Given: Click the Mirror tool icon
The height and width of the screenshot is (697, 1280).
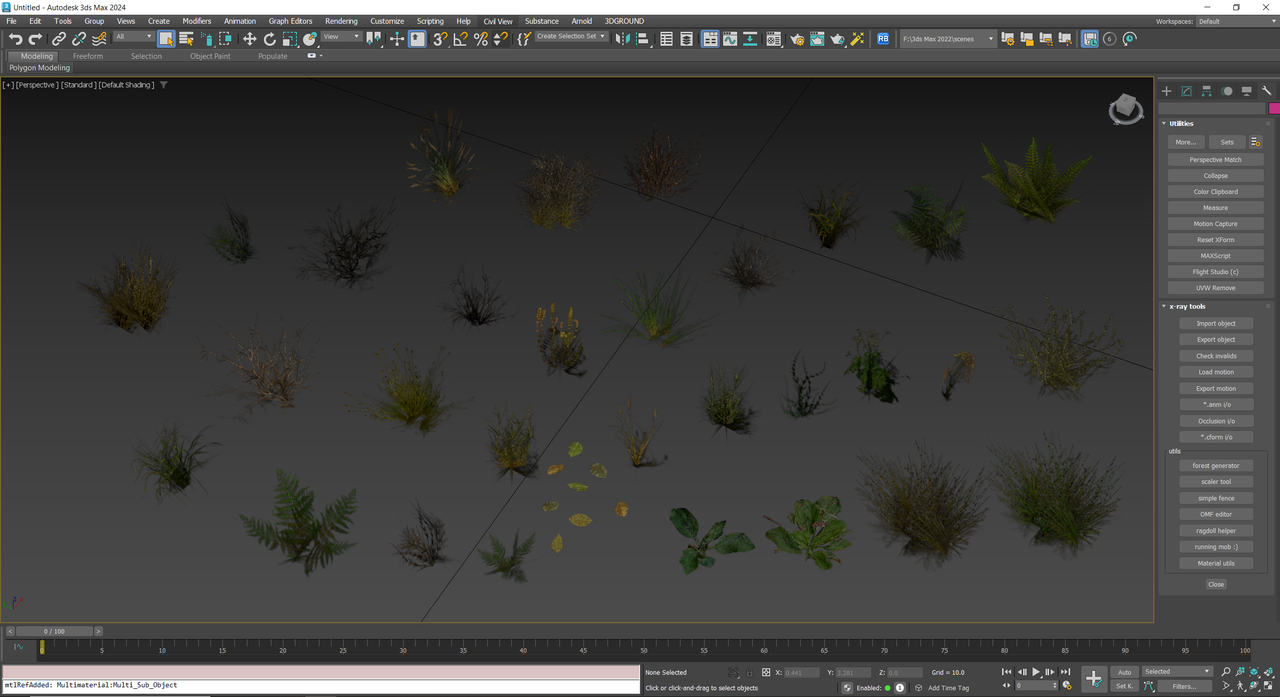Looking at the screenshot, I should [622, 39].
